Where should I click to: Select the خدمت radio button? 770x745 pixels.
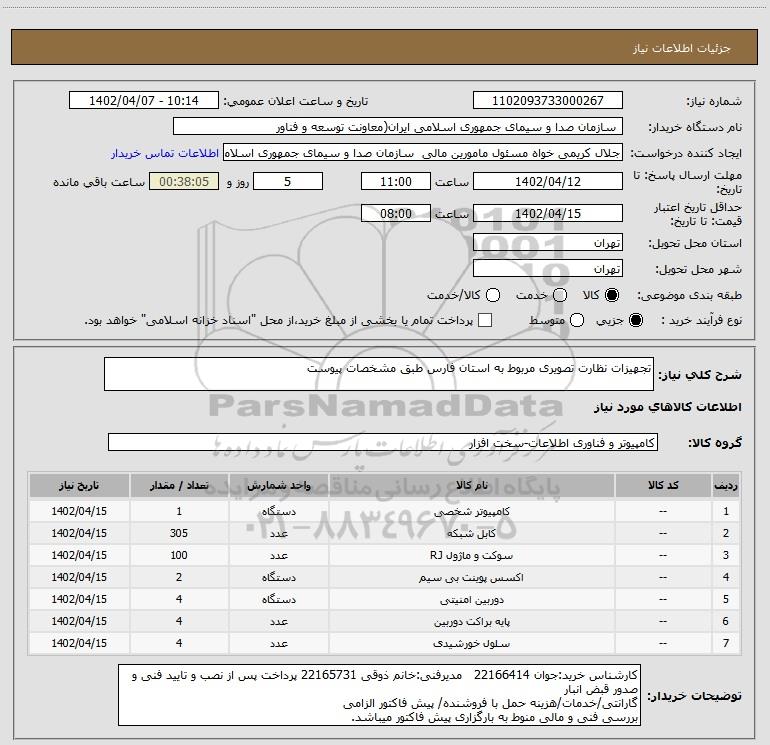(560, 295)
